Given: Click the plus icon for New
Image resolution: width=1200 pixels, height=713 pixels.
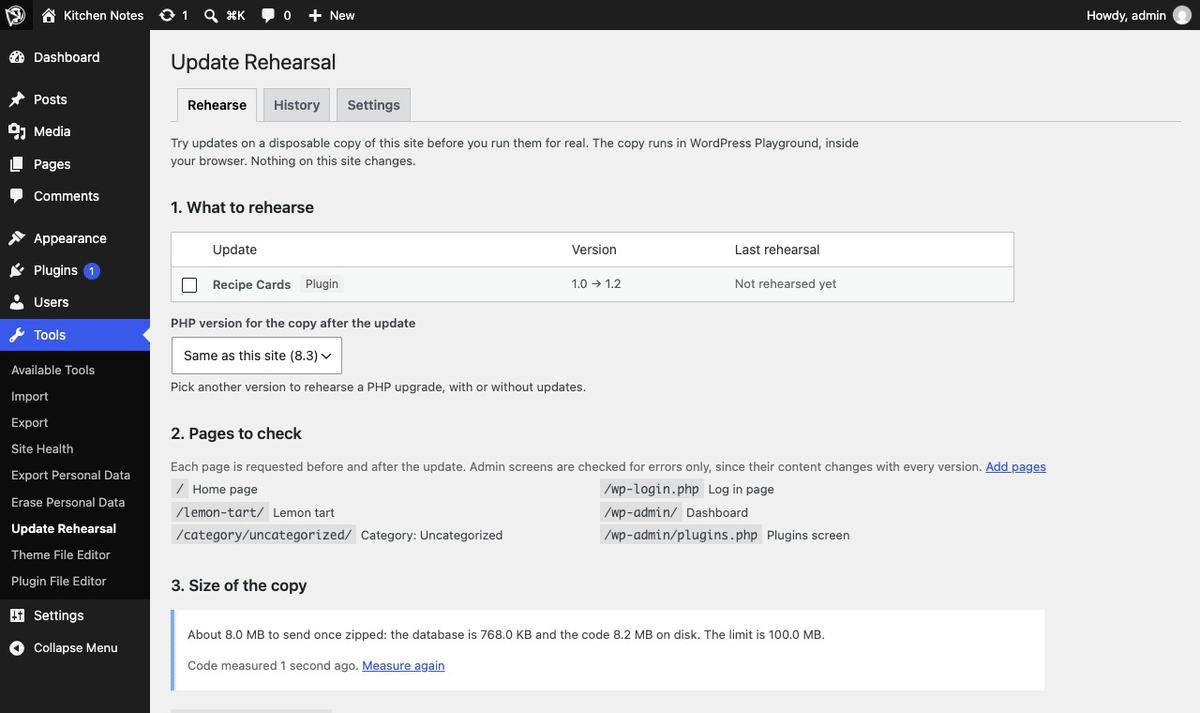Looking at the screenshot, I should (315, 16).
